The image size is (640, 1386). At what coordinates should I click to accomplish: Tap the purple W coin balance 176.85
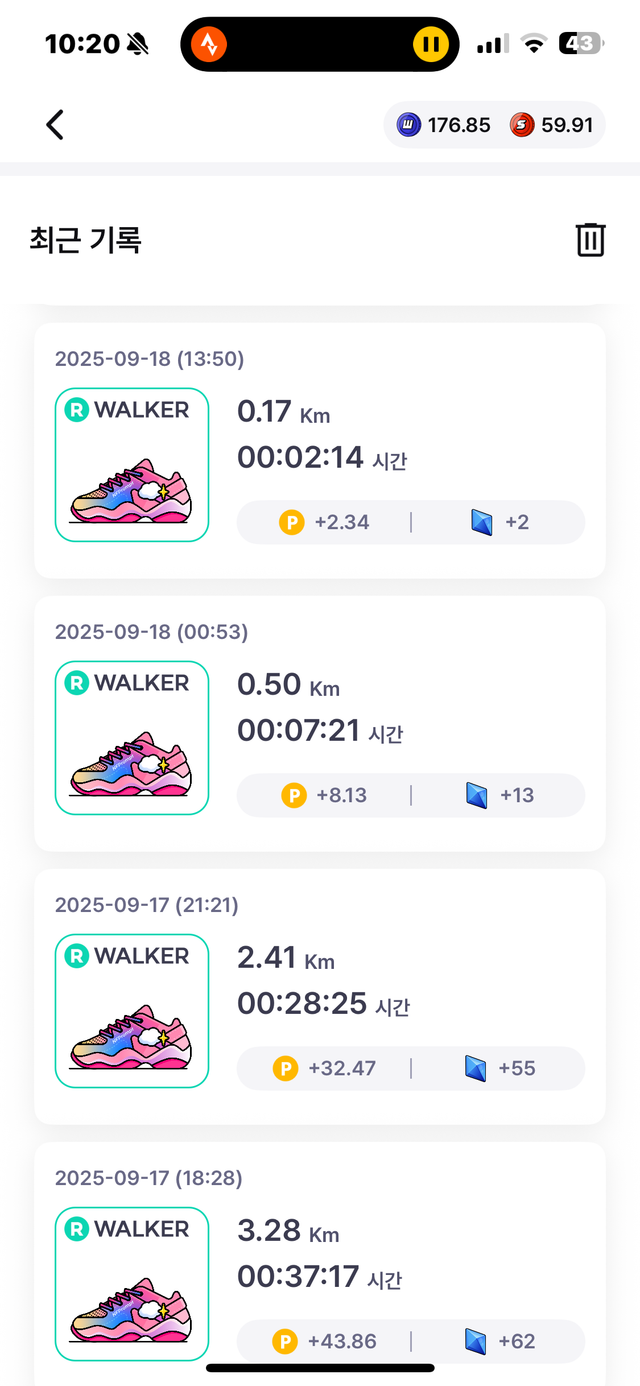(444, 125)
